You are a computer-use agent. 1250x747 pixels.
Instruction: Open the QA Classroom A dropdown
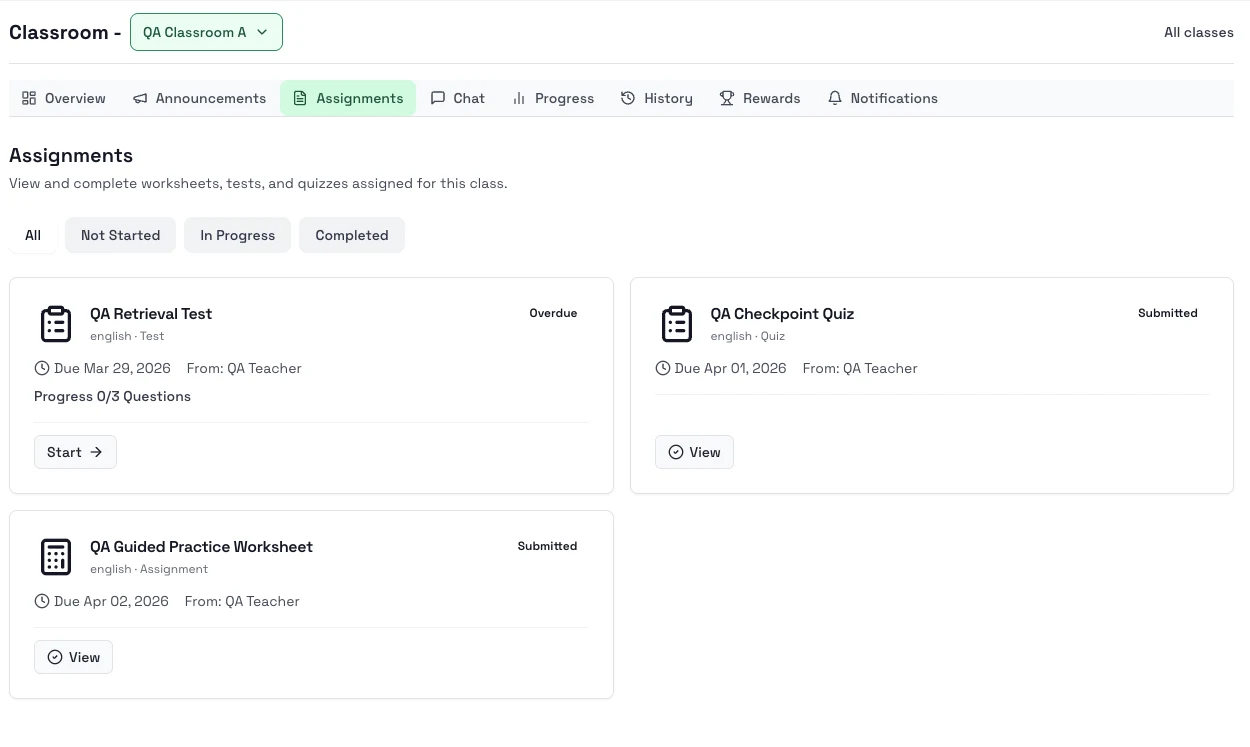[x=206, y=32]
